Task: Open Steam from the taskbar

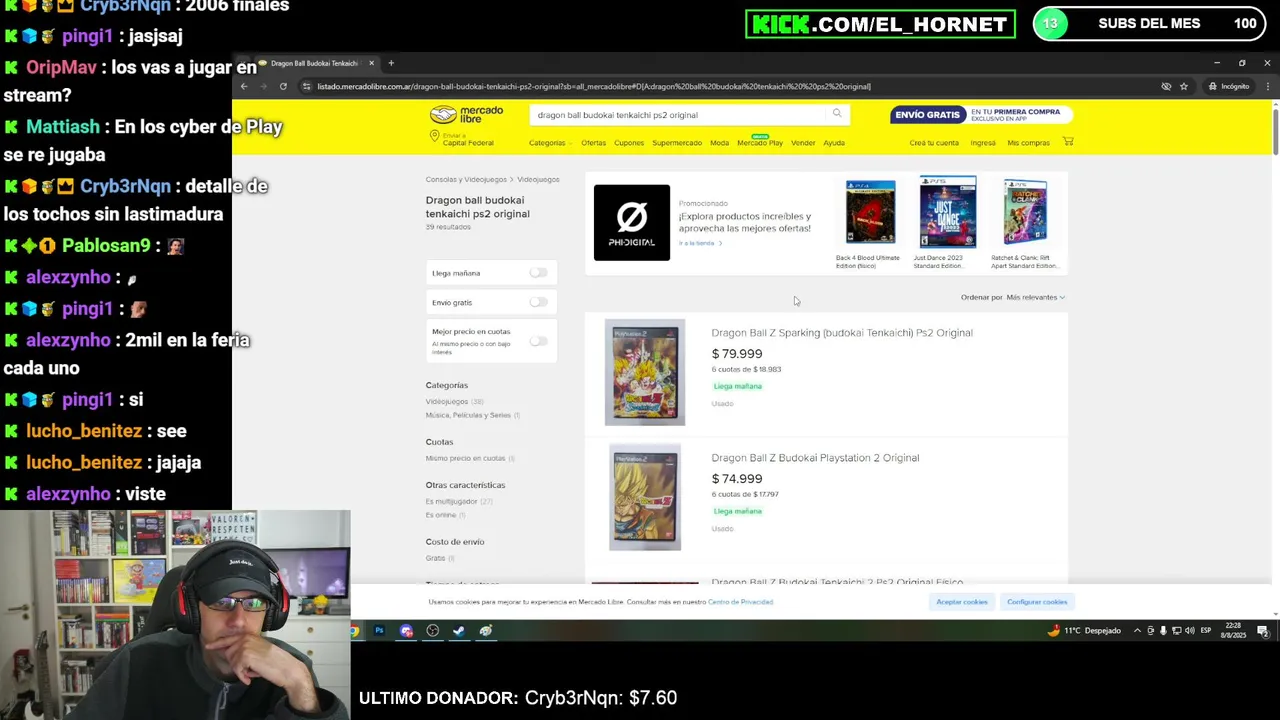Action: 459,631
